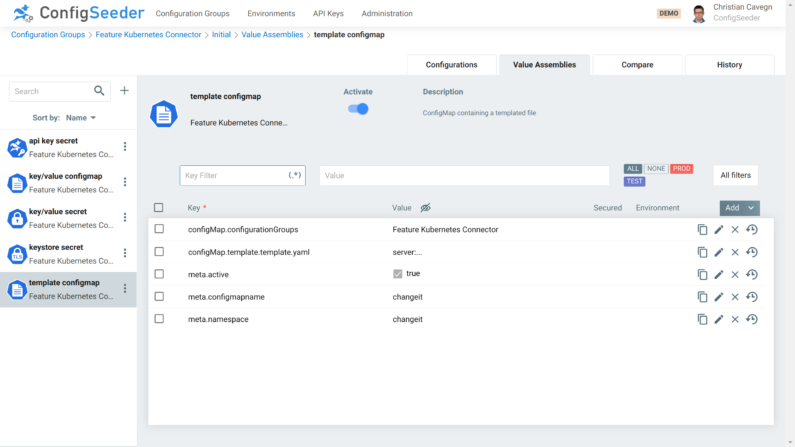Go to Initial breadcrumb link
Screen dimensions: 795x447
click(221, 34)
